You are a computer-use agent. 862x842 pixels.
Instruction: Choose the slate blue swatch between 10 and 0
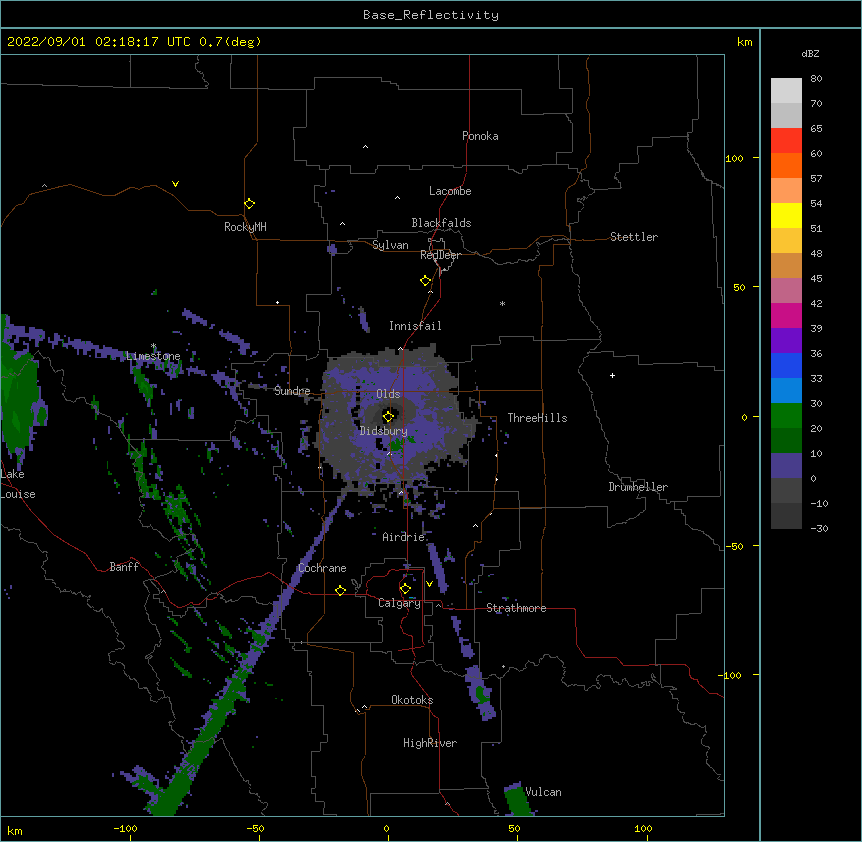coord(786,466)
